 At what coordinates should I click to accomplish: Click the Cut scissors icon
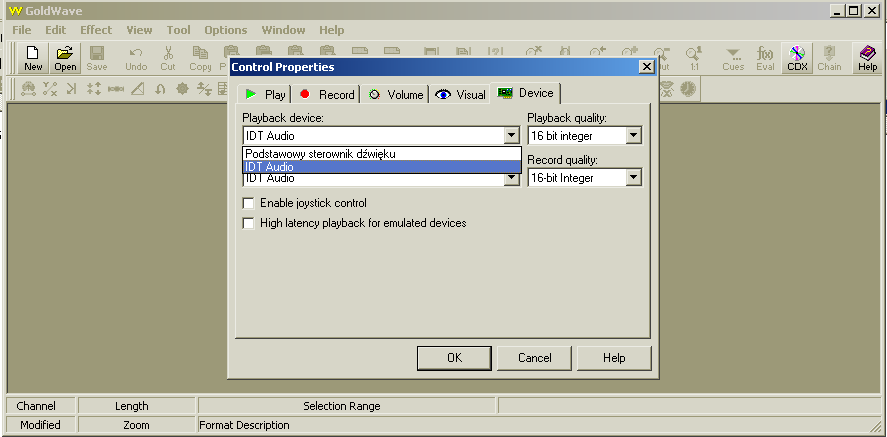pos(168,59)
